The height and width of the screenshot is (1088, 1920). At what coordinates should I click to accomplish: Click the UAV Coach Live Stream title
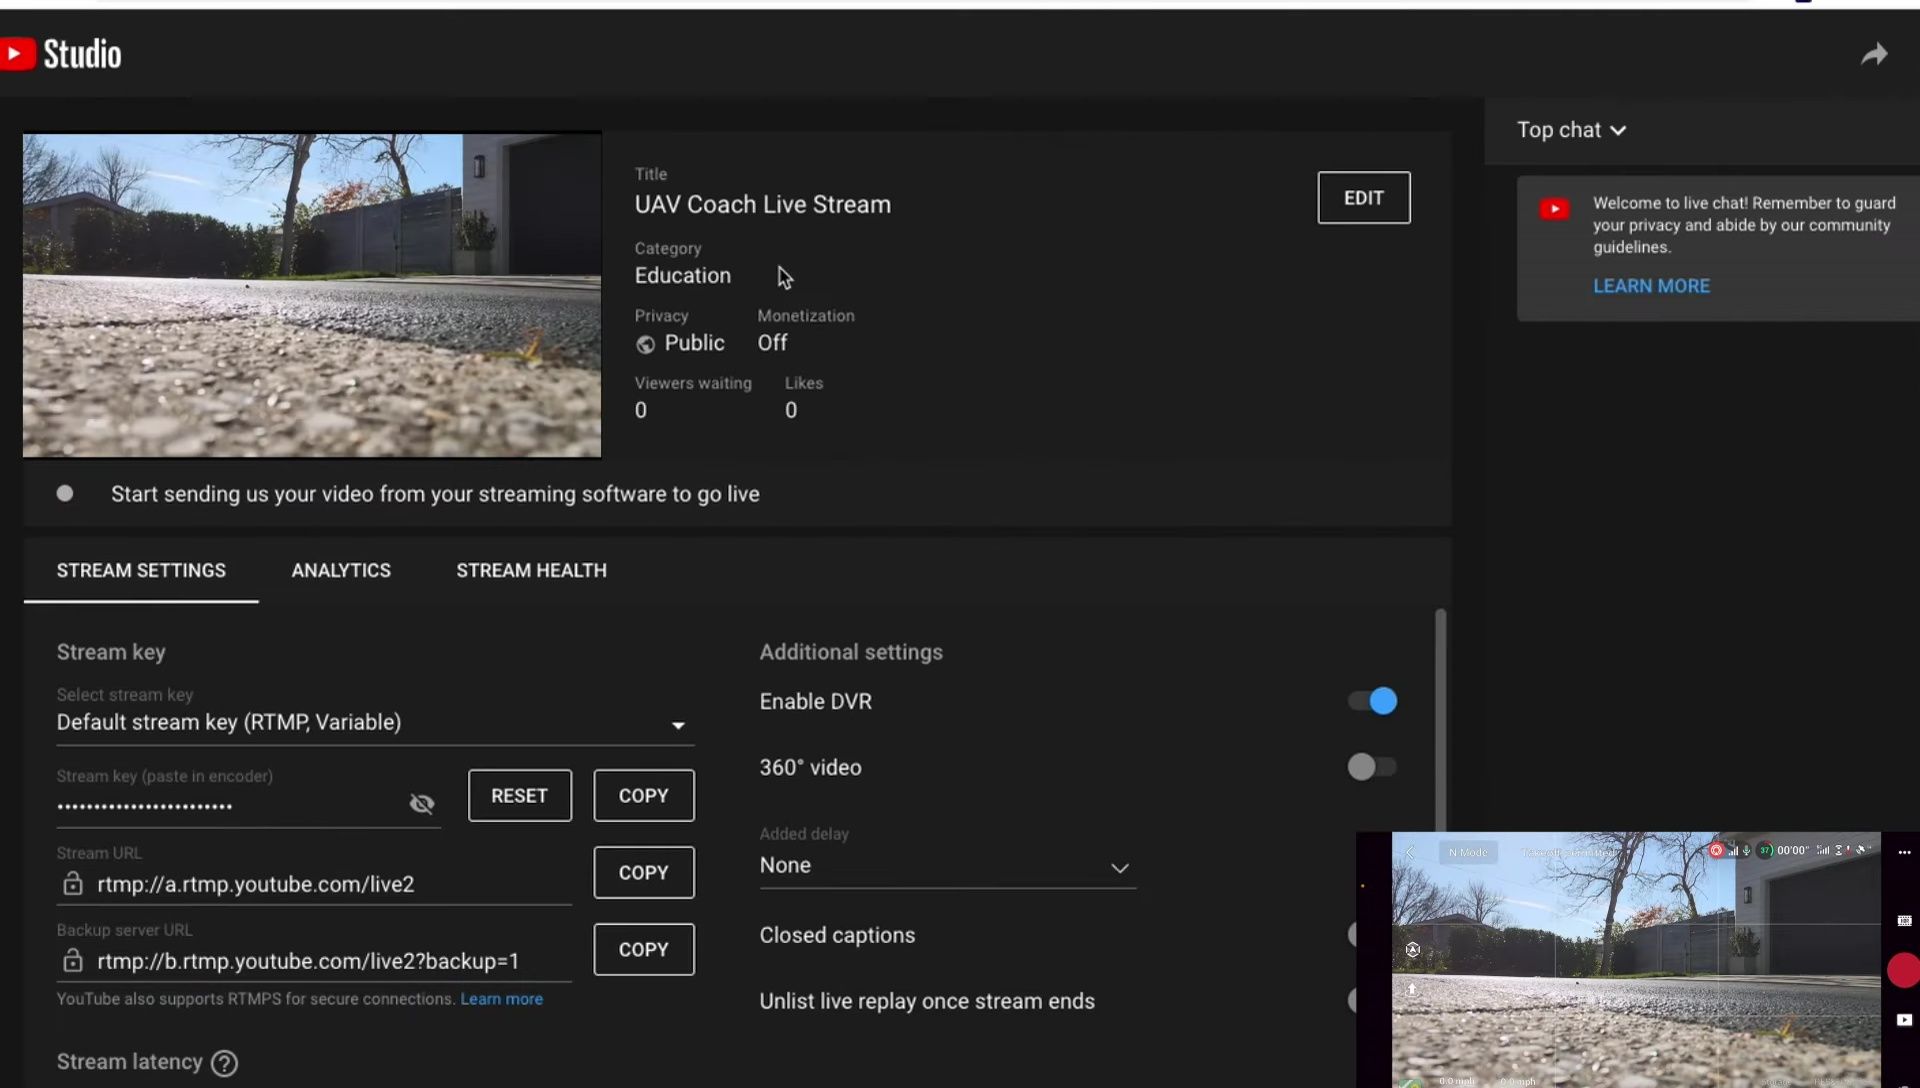tap(762, 204)
